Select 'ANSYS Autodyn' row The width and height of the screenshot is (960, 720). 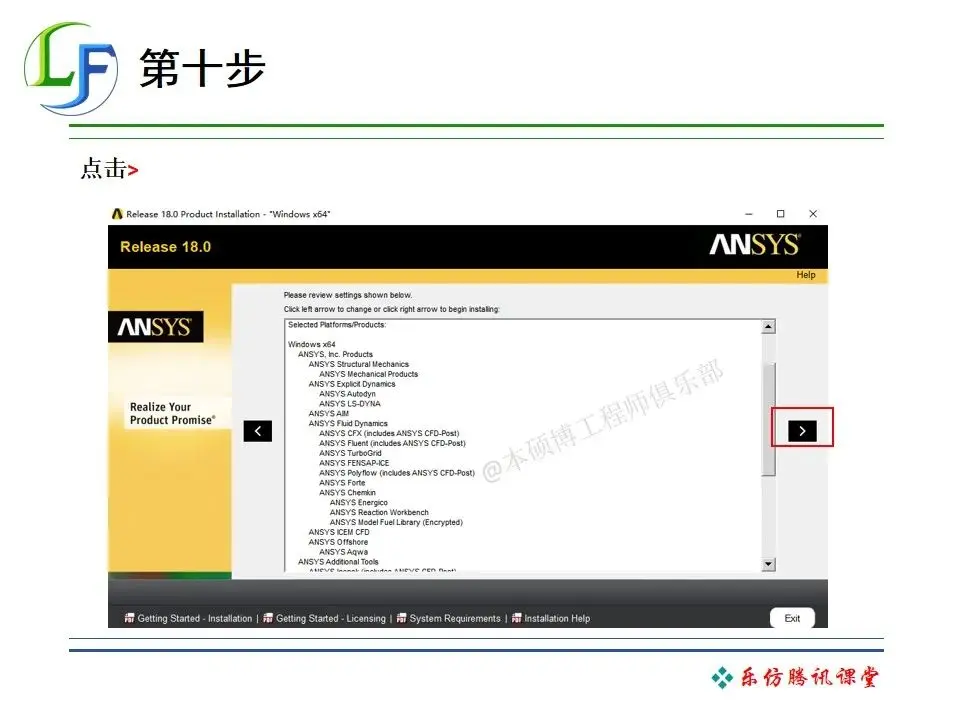coord(347,394)
